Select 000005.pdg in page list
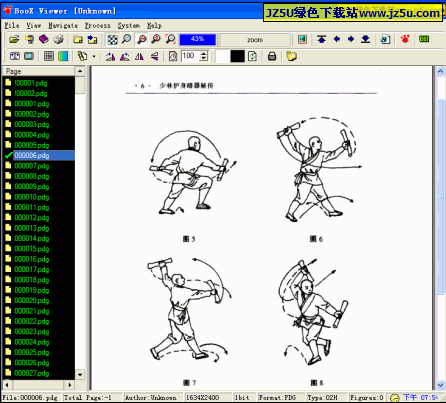This screenshot has width=446, height=403. 32,145
